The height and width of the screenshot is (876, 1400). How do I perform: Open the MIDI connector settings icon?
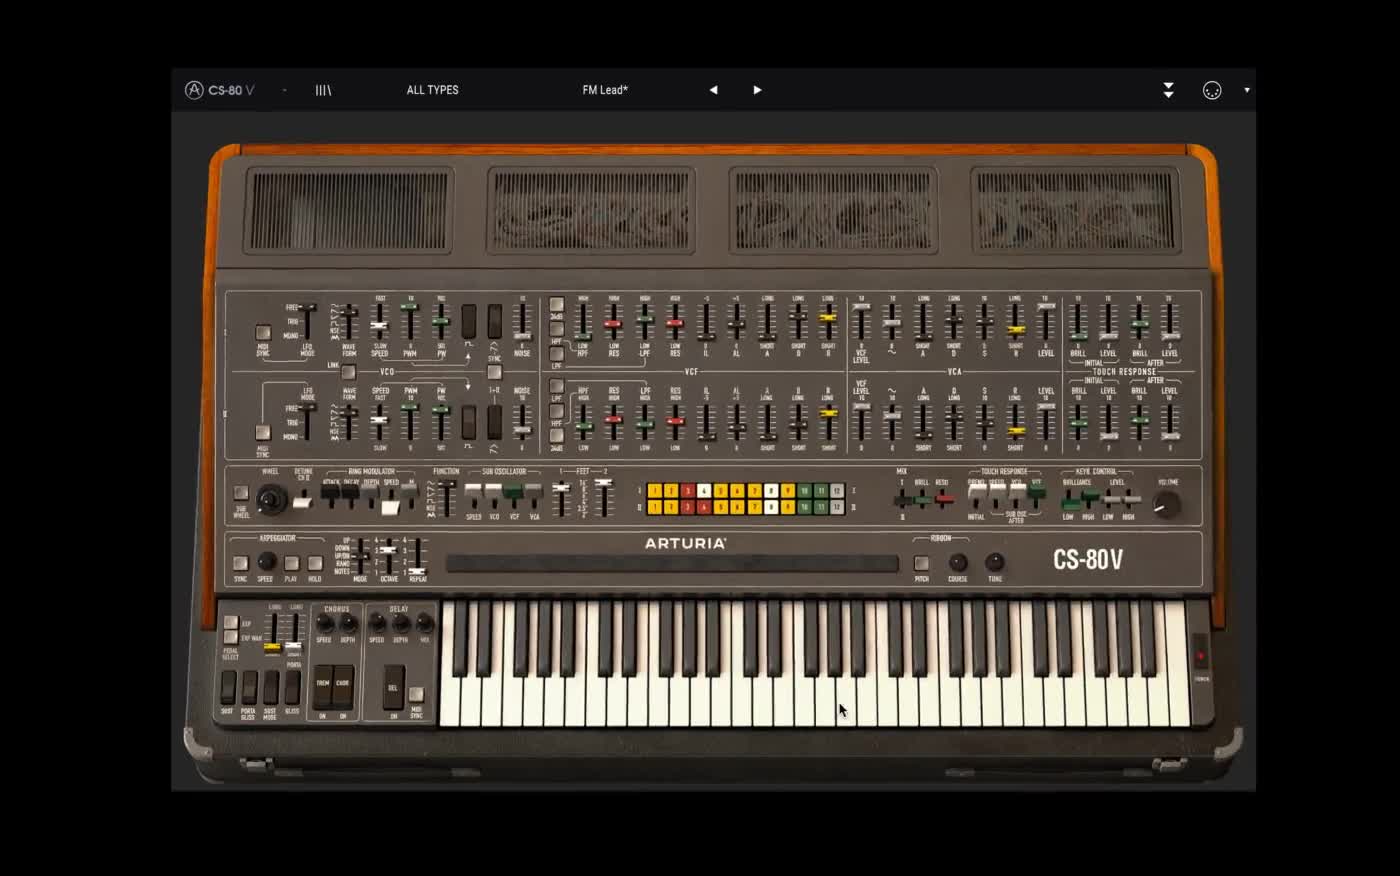[x=1212, y=90]
